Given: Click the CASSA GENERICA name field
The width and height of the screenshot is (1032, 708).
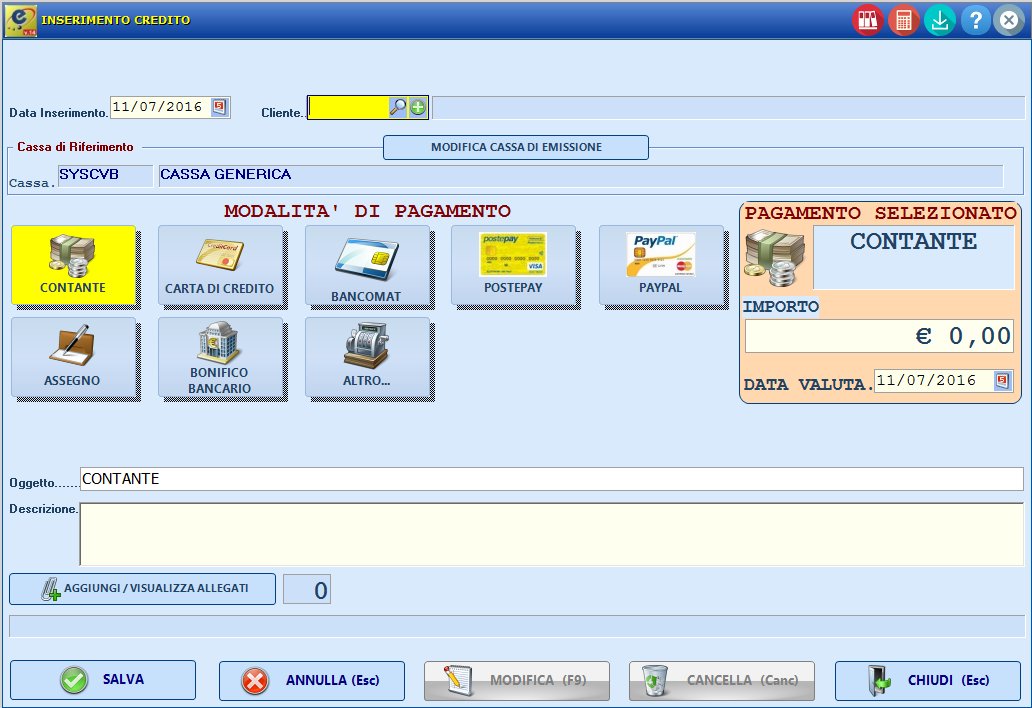Looking at the screenshot, I should 580,176.
